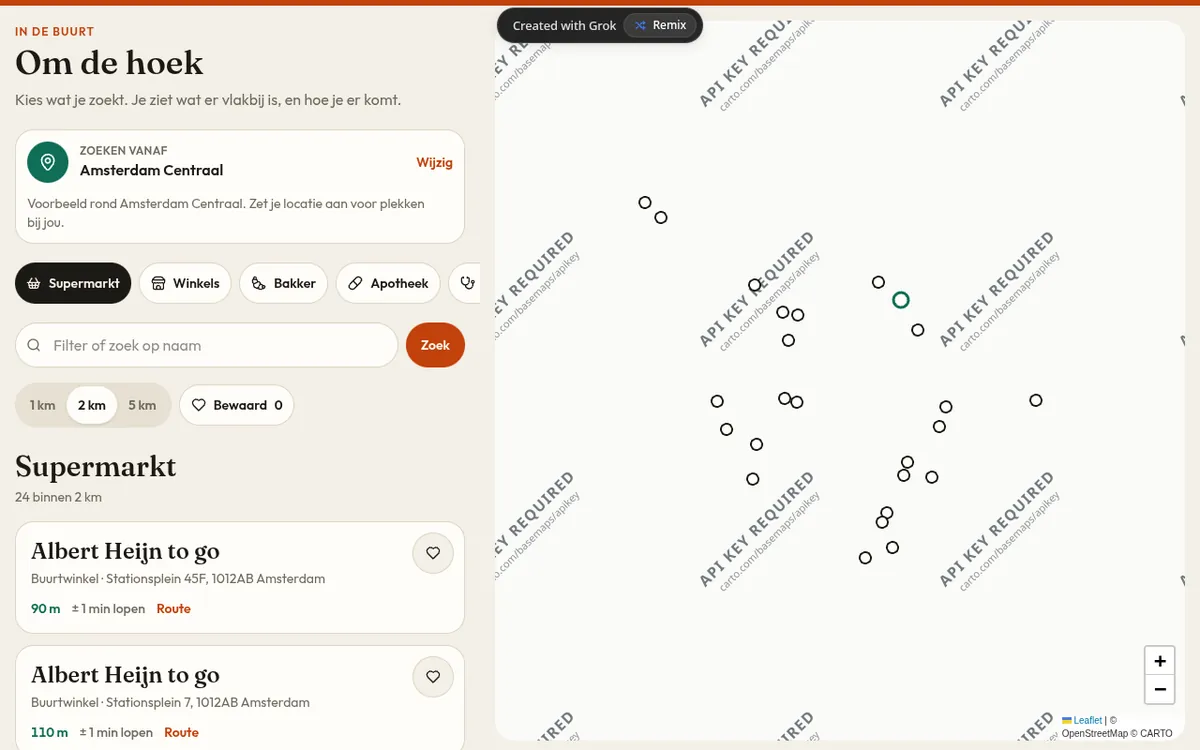Set radius to 1 km
Screen dimensions: 1200x750
click(x=42, y=405)
